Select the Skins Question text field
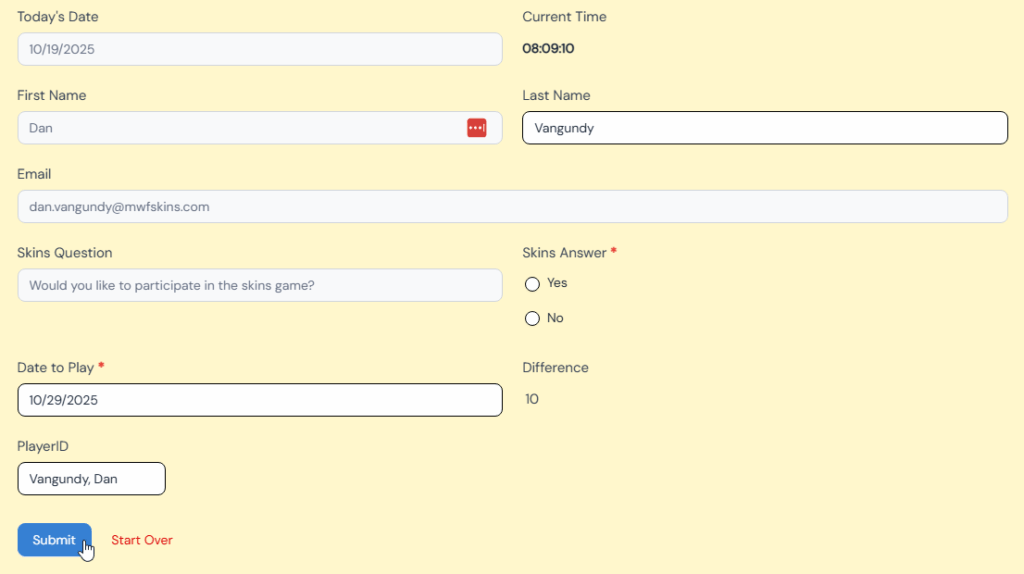The image size is (1024, 574). click(x=259, y=285)
